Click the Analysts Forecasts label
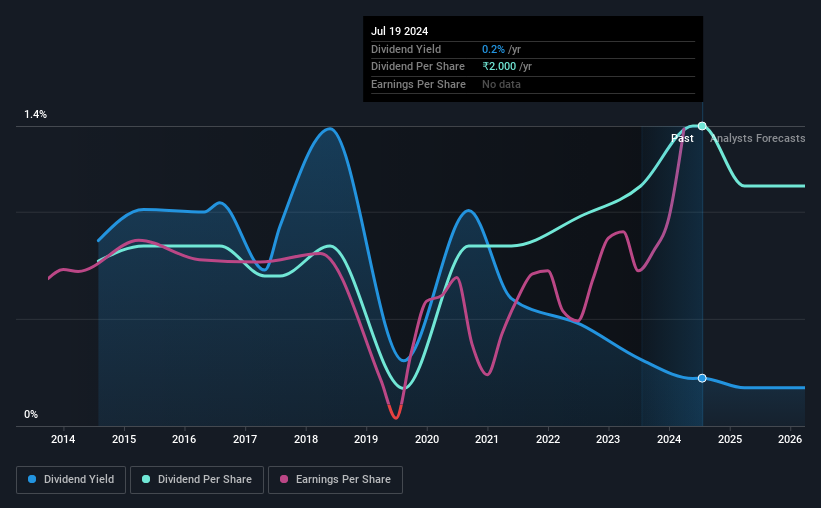821x508 pixels. pos(758,138)
